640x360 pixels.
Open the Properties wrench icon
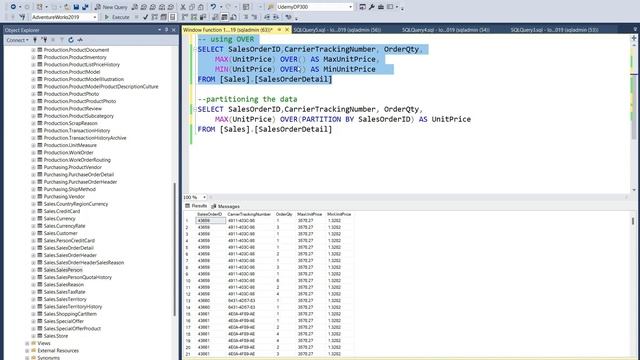(x=371, y=7)
